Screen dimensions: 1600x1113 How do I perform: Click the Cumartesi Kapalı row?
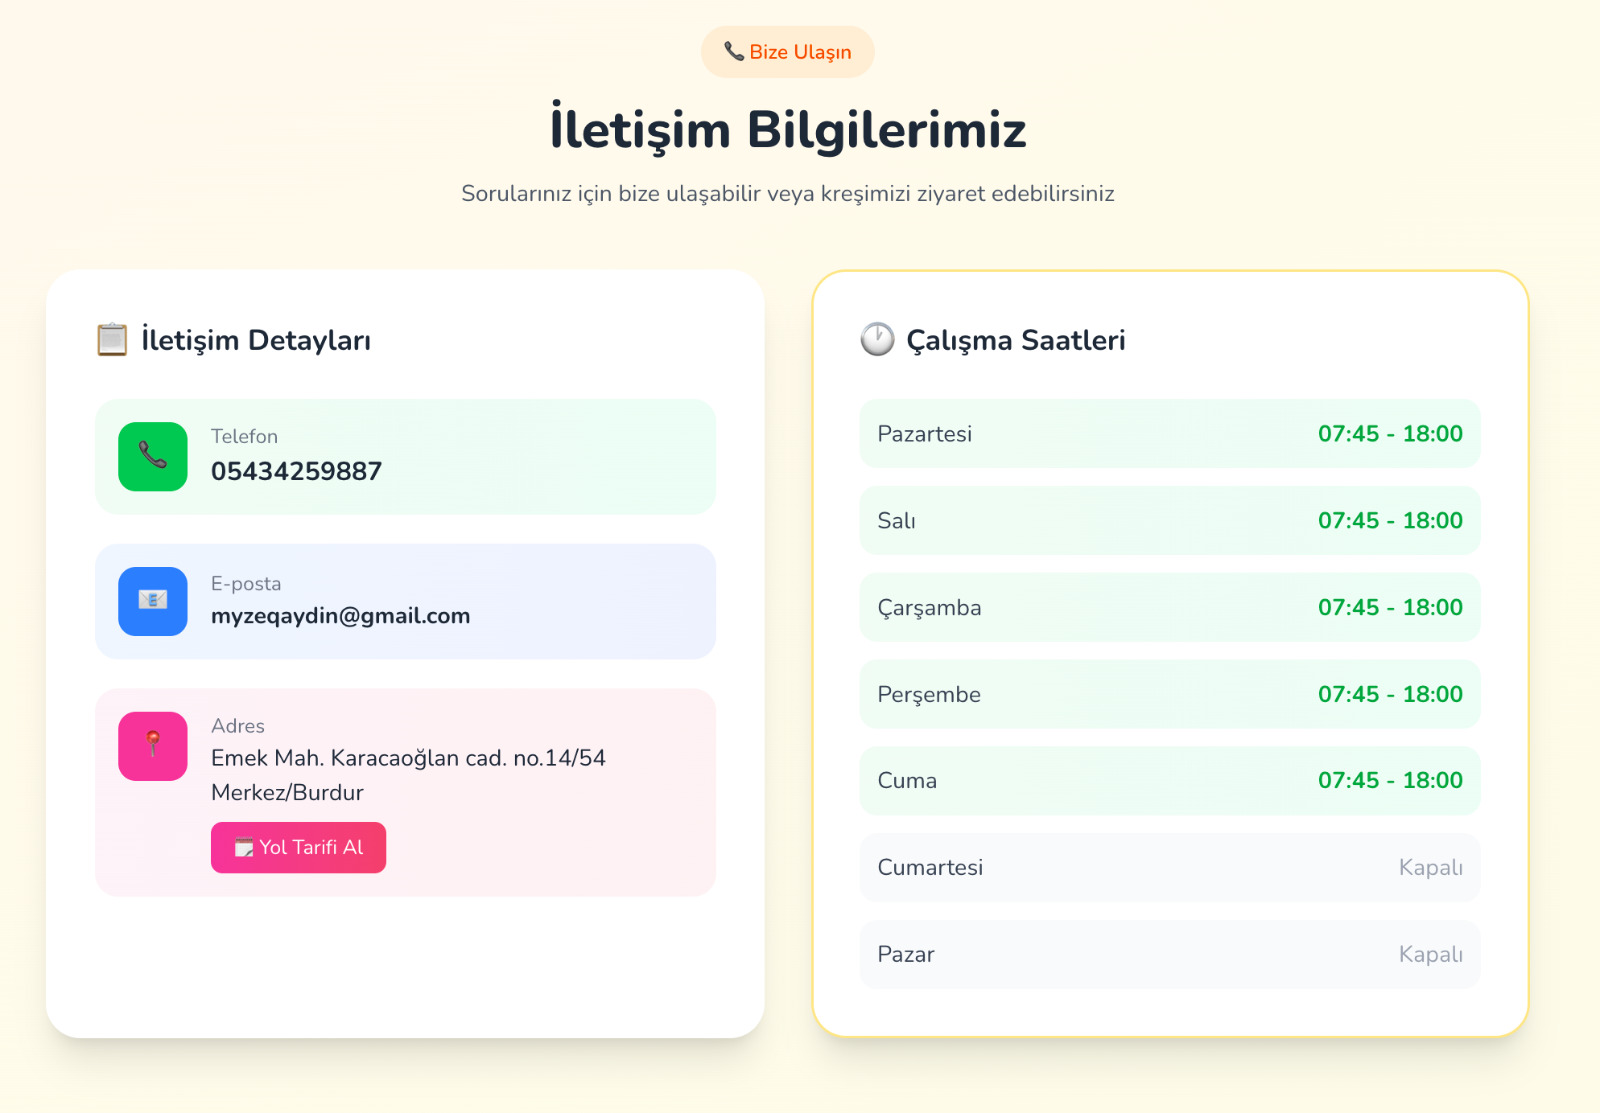click(x=1169, y=868)
